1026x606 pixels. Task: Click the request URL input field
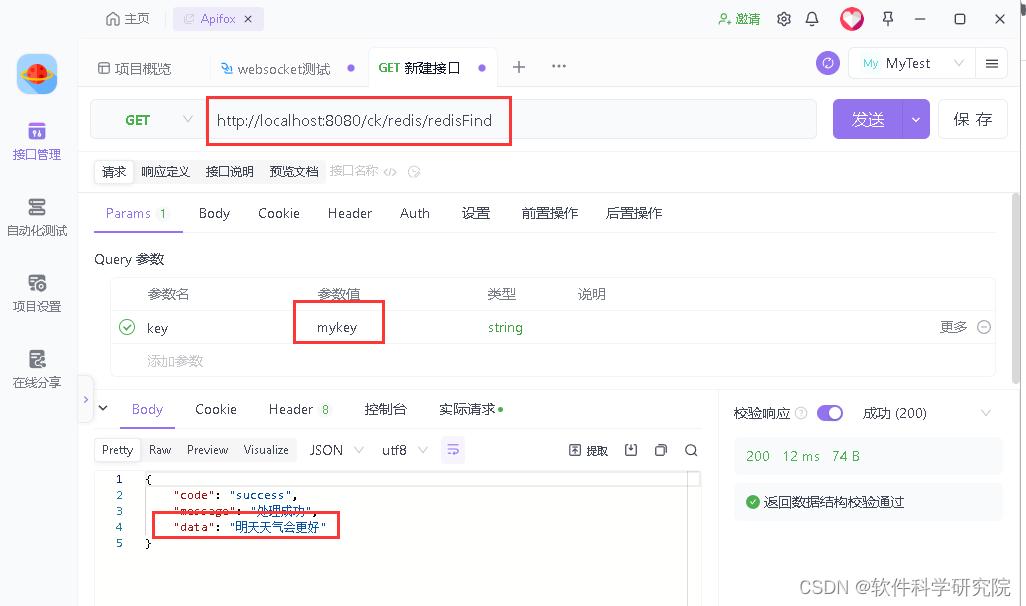pos(512,120)
